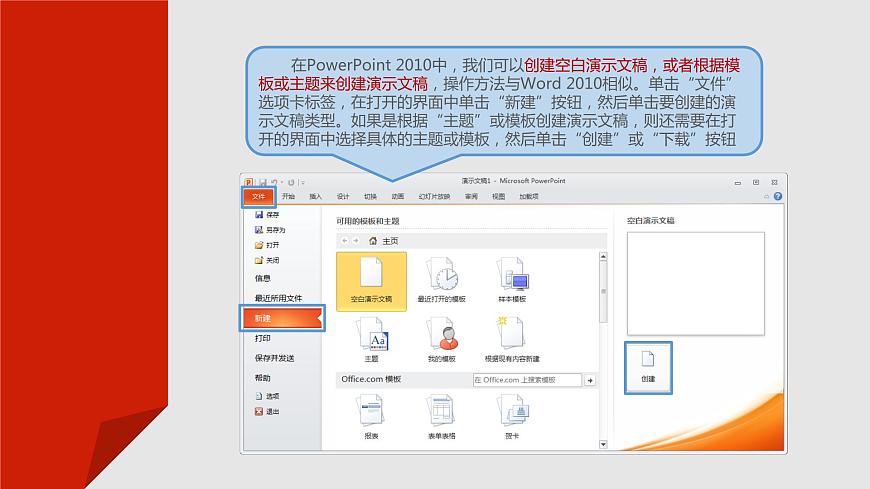Switch to the View (视图) ribbon tab
This screenshot has height=489, width=870.
(x=498, y=196)
